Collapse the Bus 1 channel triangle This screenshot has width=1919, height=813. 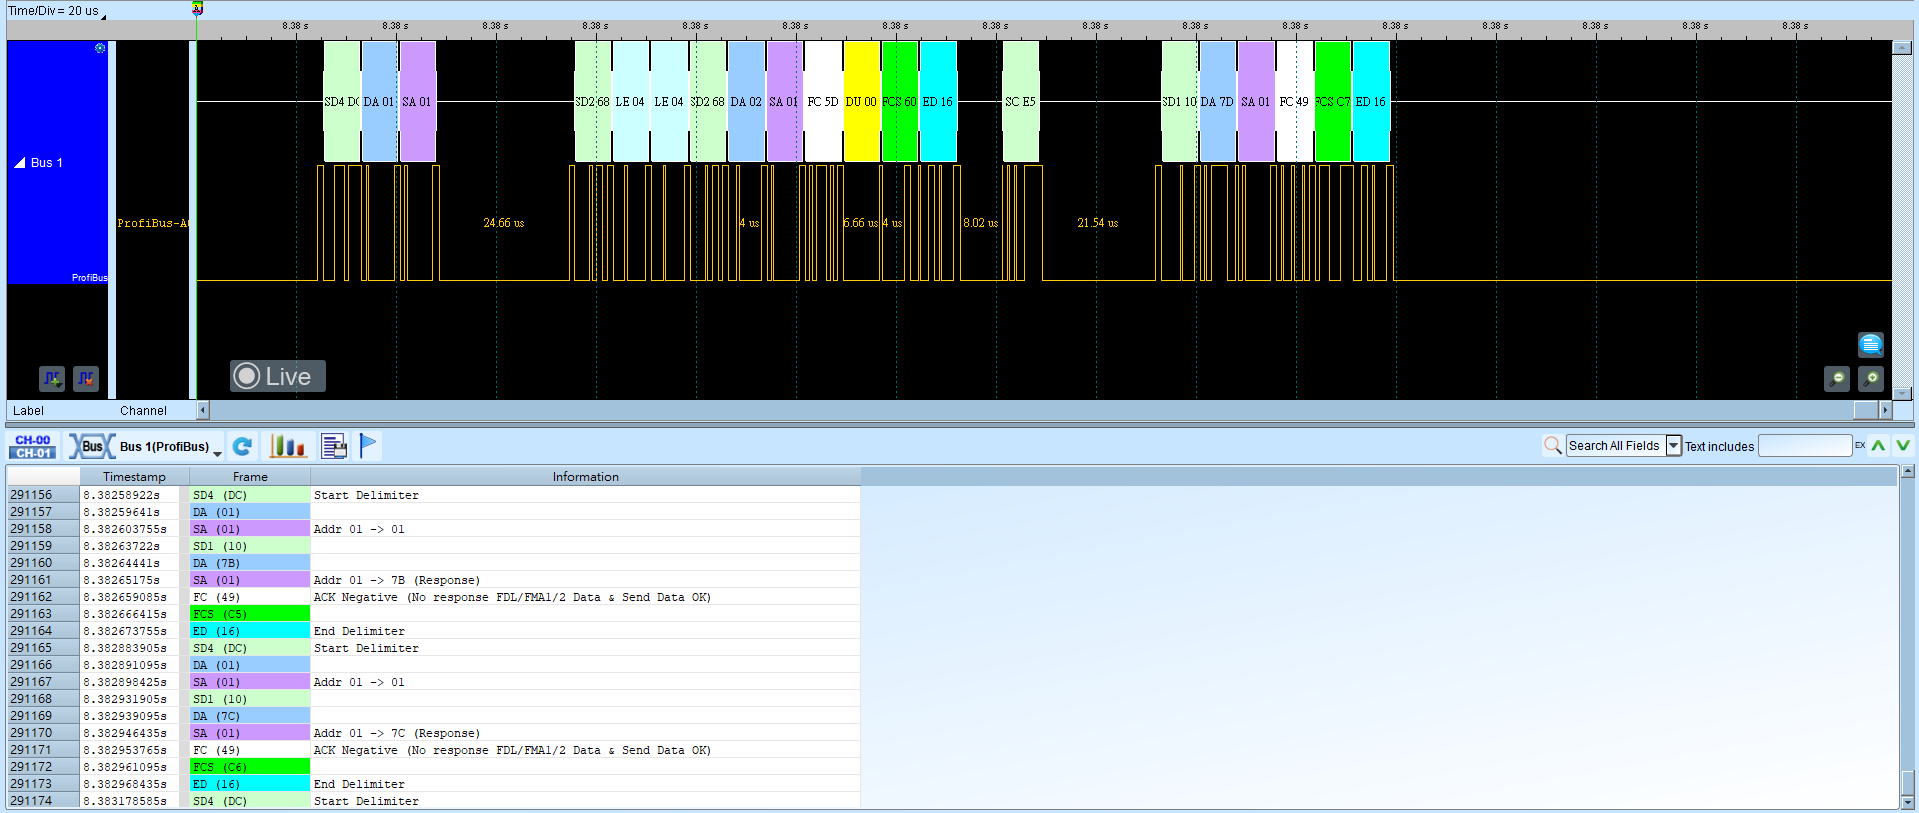[20, 162]
